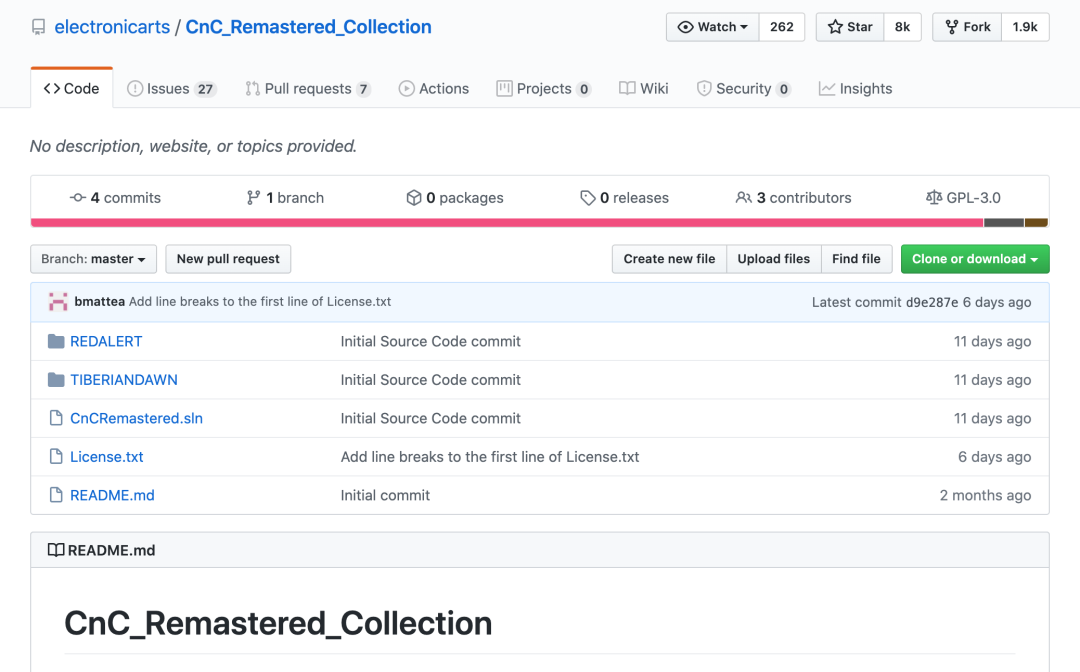Switch to the Issues tab
1080x672 pixels.
pos(171,89)
